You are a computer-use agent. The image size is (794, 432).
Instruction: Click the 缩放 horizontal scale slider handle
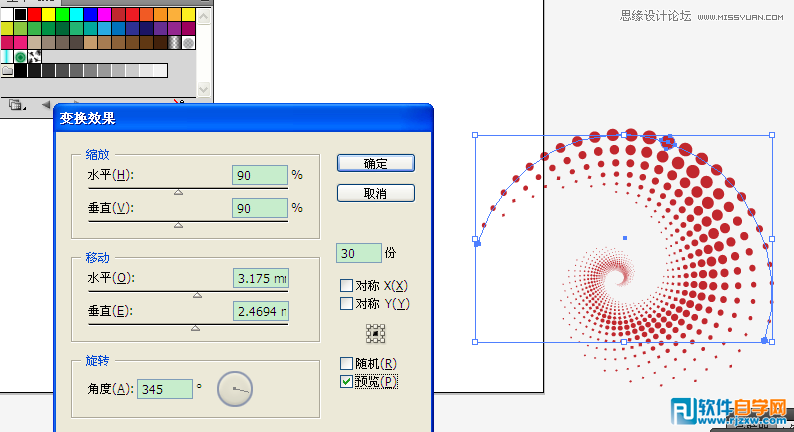point(178,192)
